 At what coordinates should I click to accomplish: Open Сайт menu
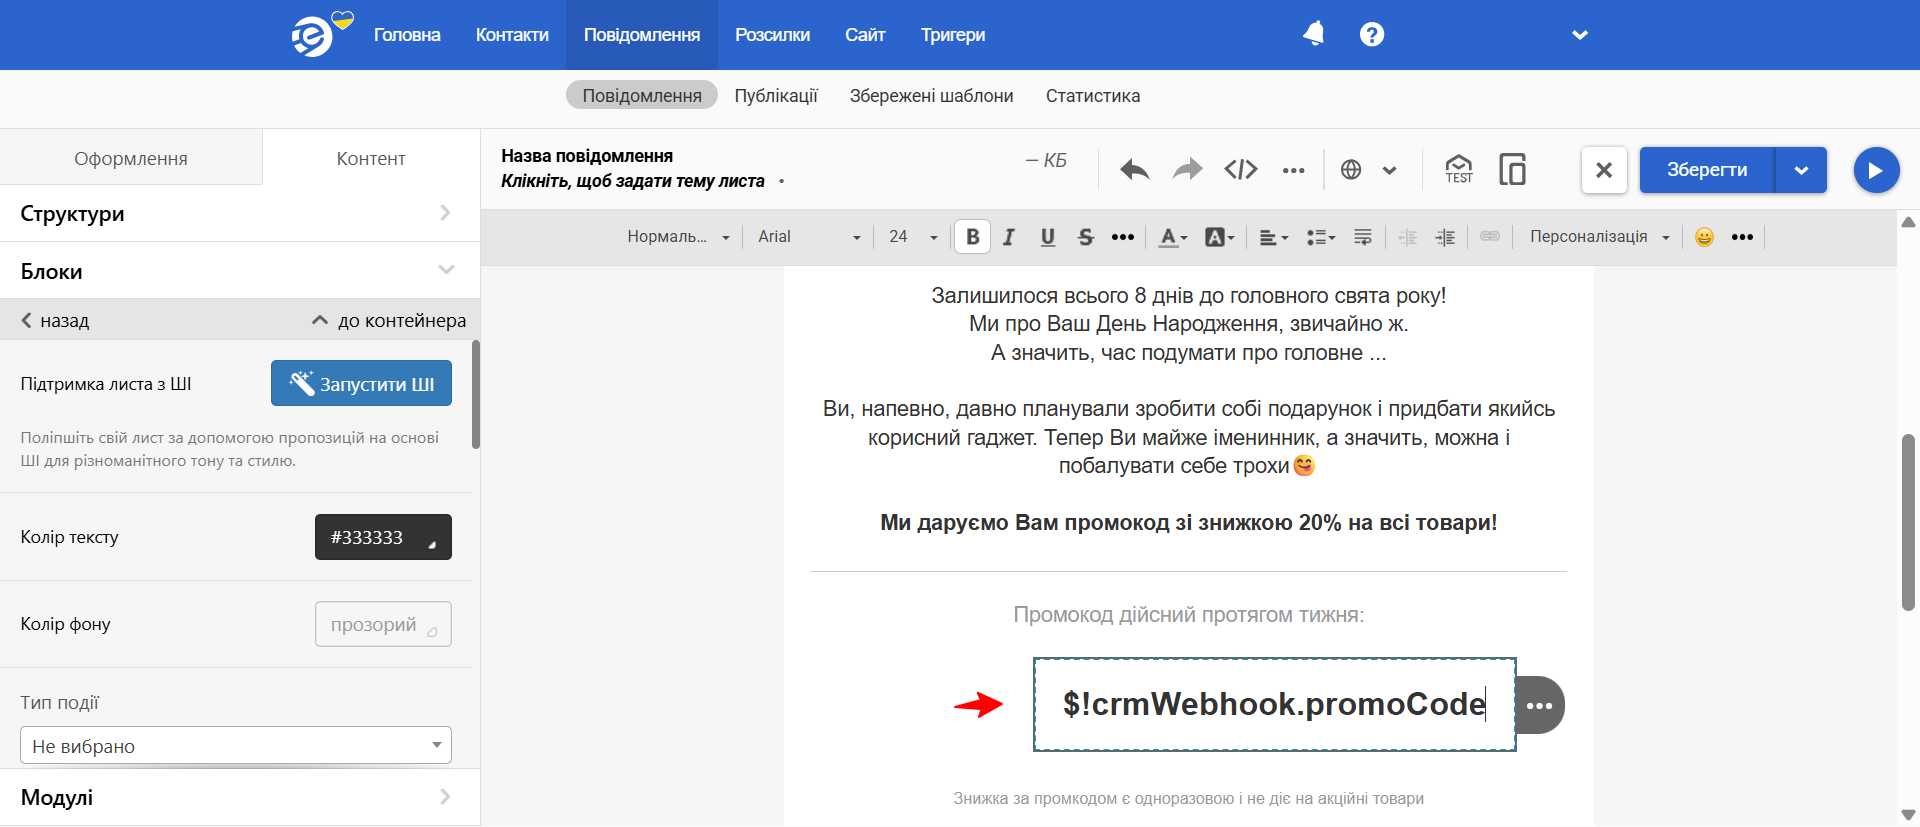pos(865,35)
